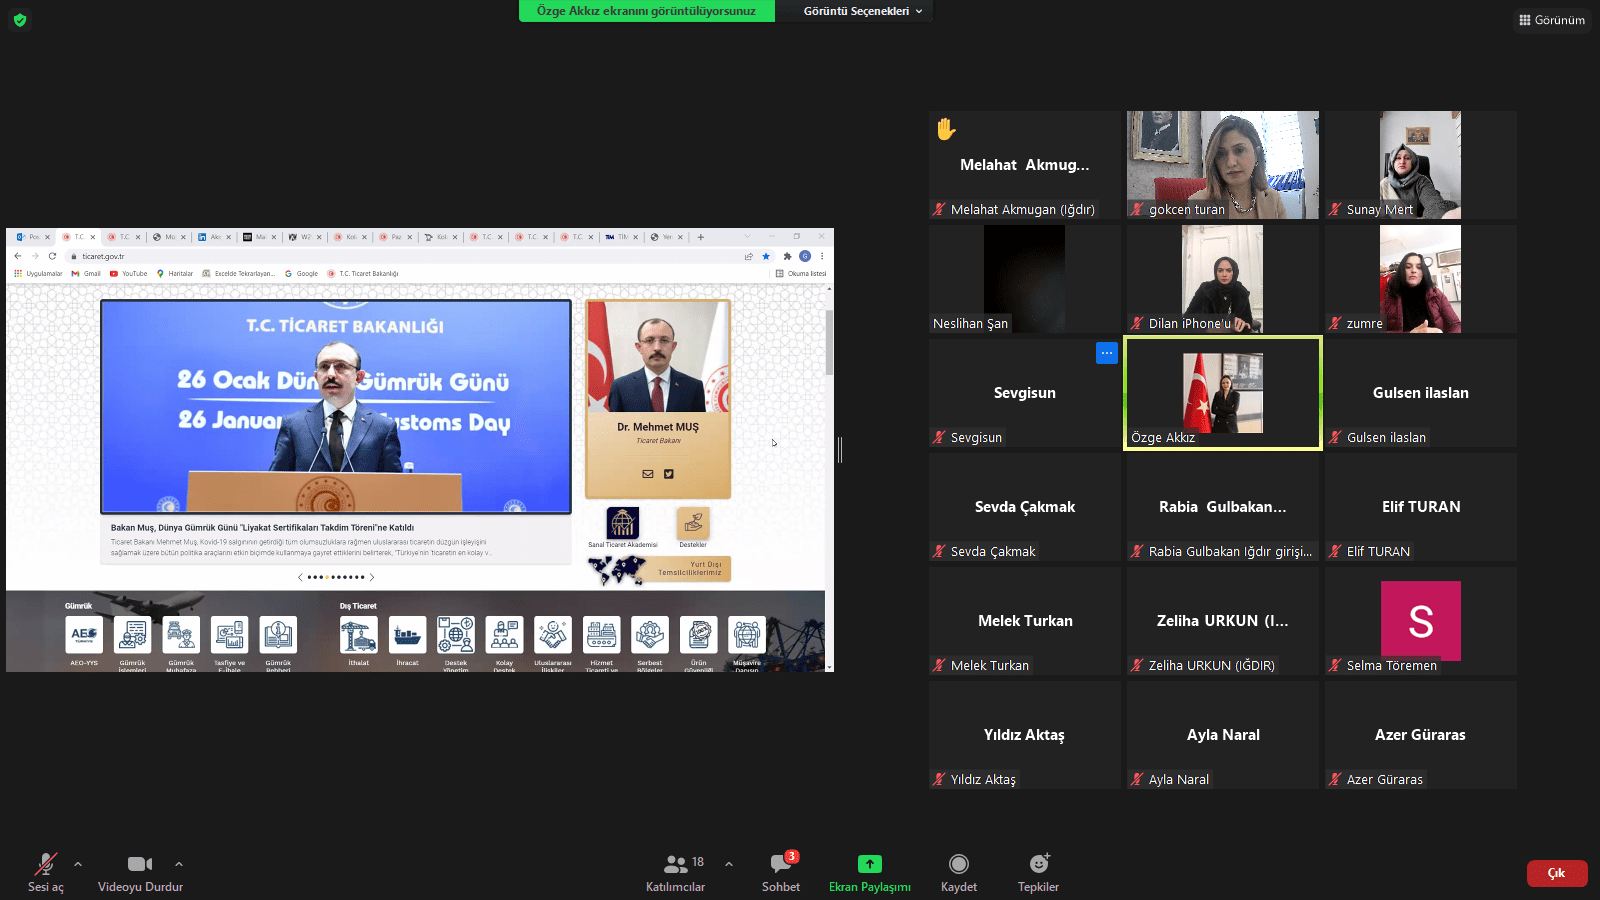Click the Kaydet record button
The height and width of the screenshot is (900, 1600).
[958, 872]
